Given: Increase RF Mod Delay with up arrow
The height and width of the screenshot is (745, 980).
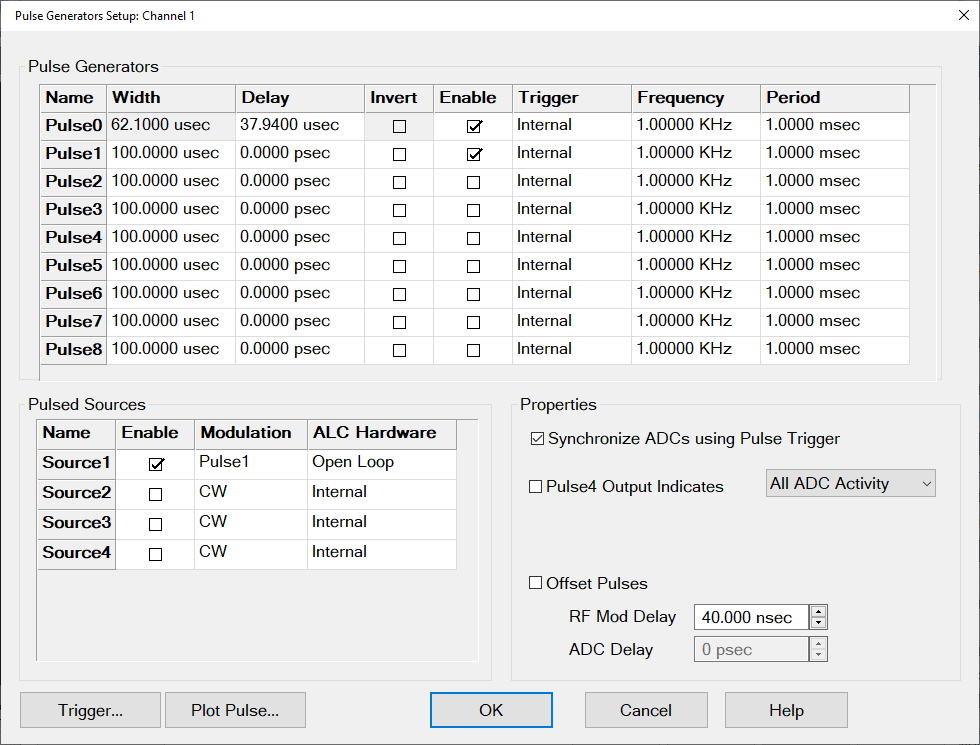Looking at the screenshot, I should pos(818,612).
